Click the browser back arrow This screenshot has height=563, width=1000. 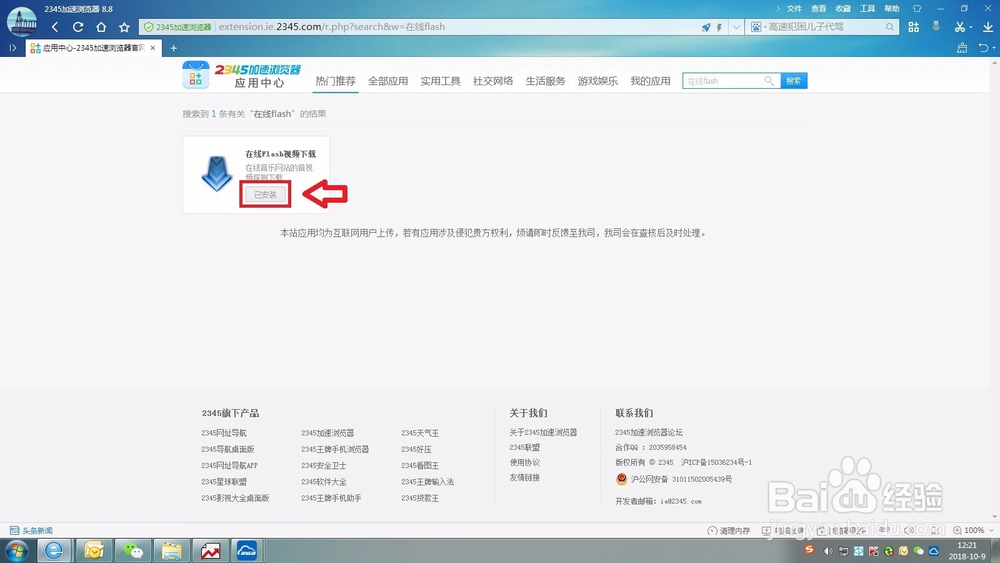click(55, 27)
